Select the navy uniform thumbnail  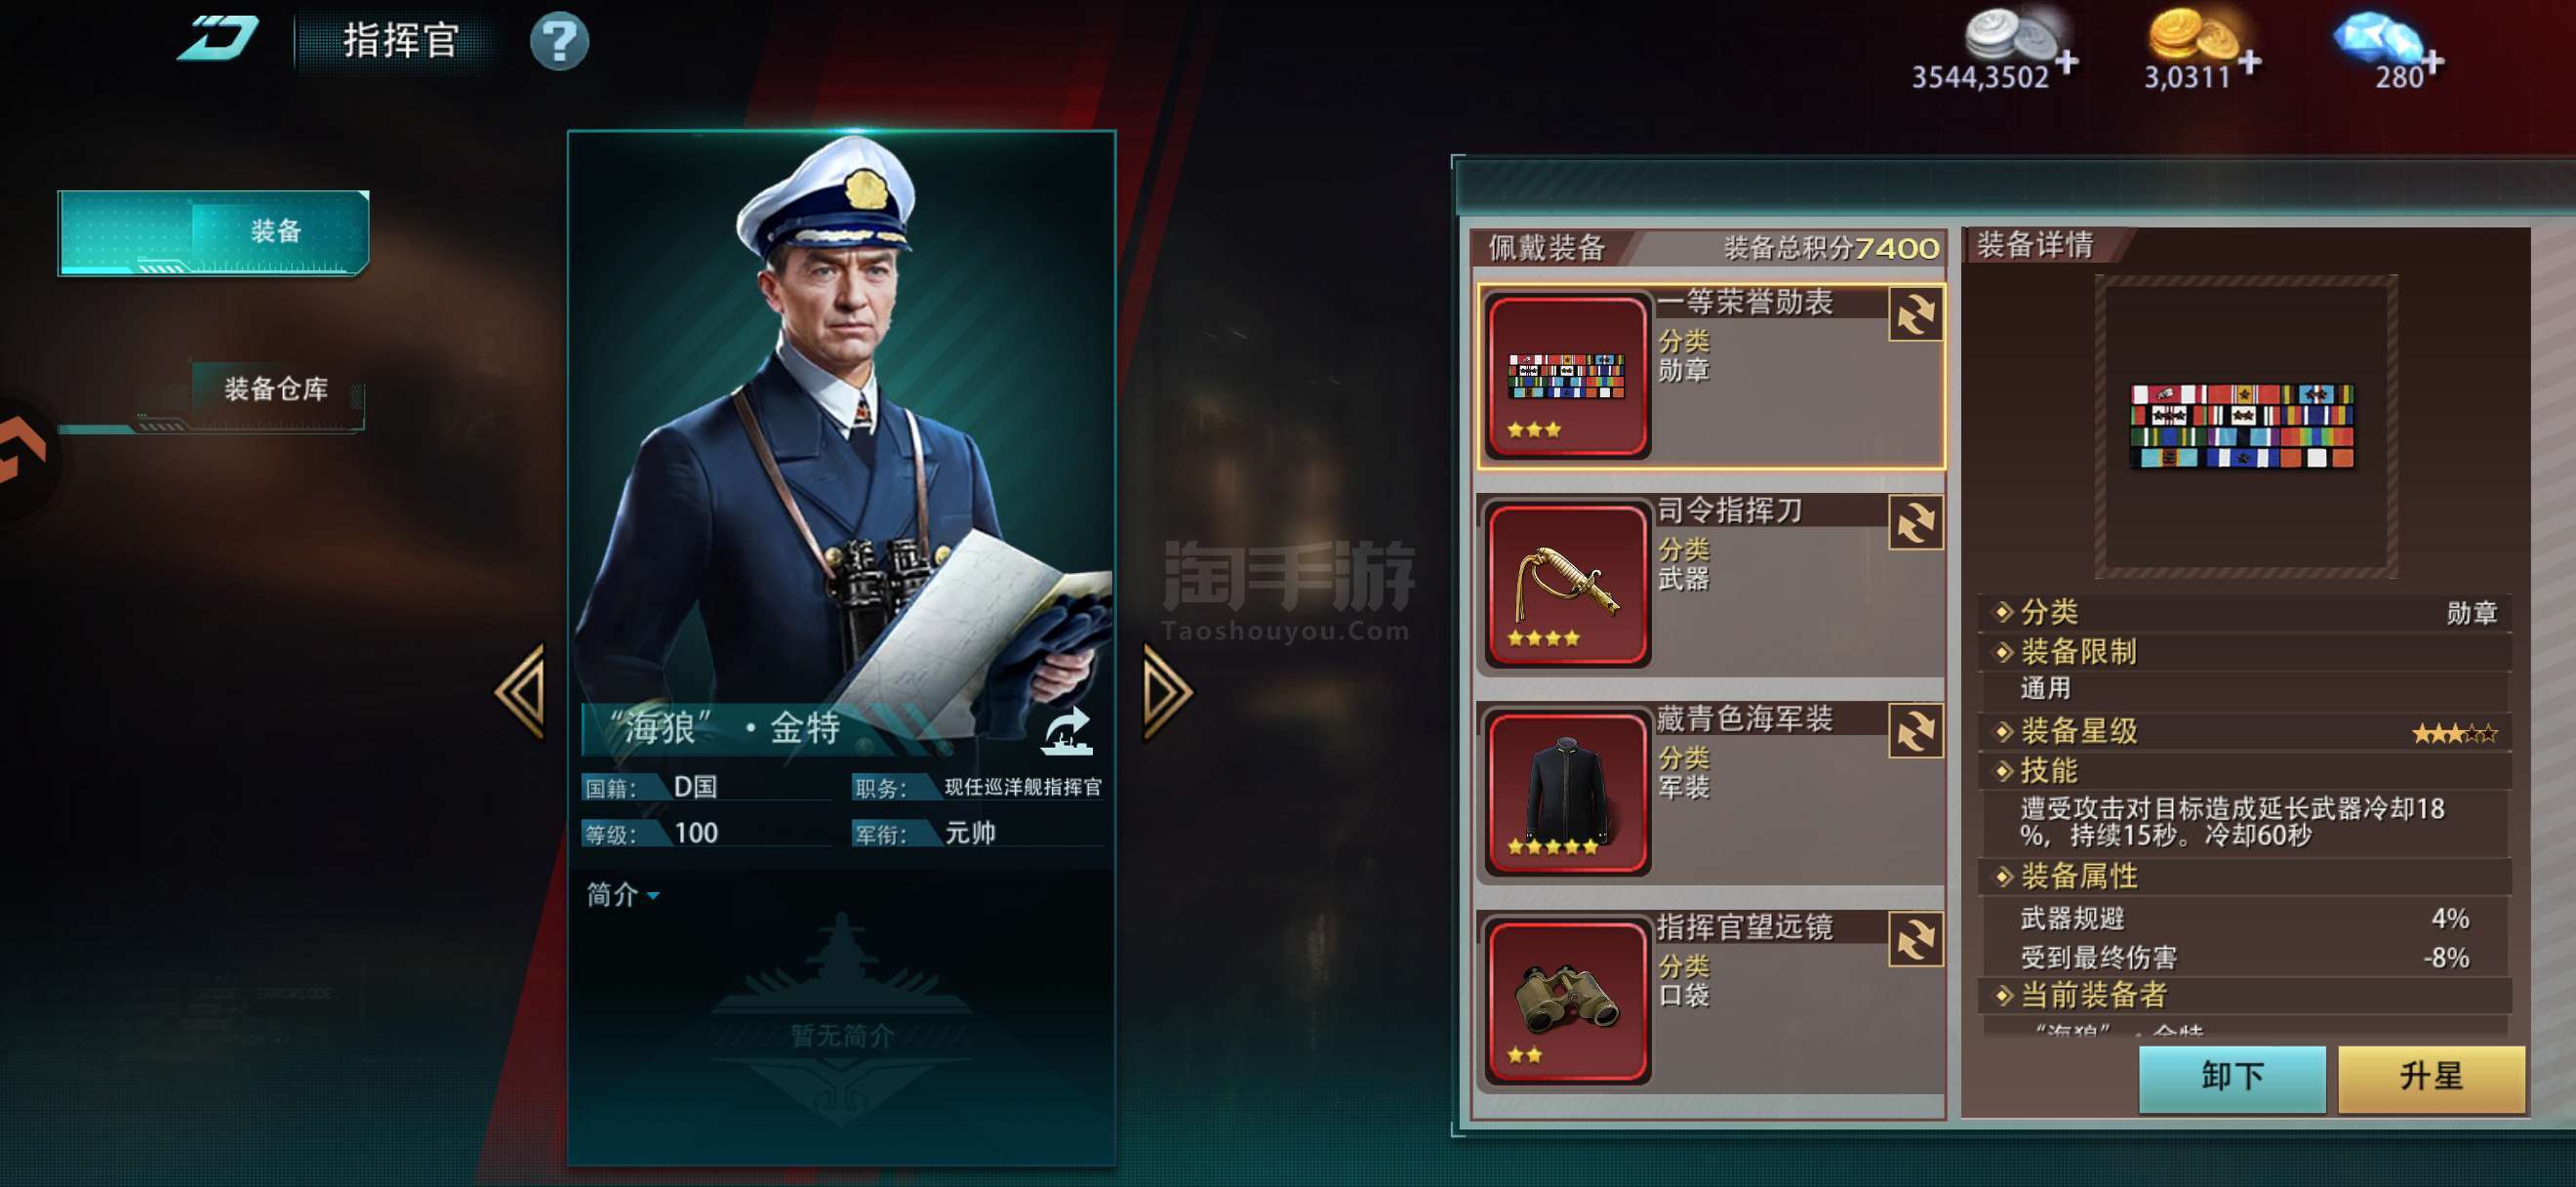pyautogui.click(x=1567, y=792)
